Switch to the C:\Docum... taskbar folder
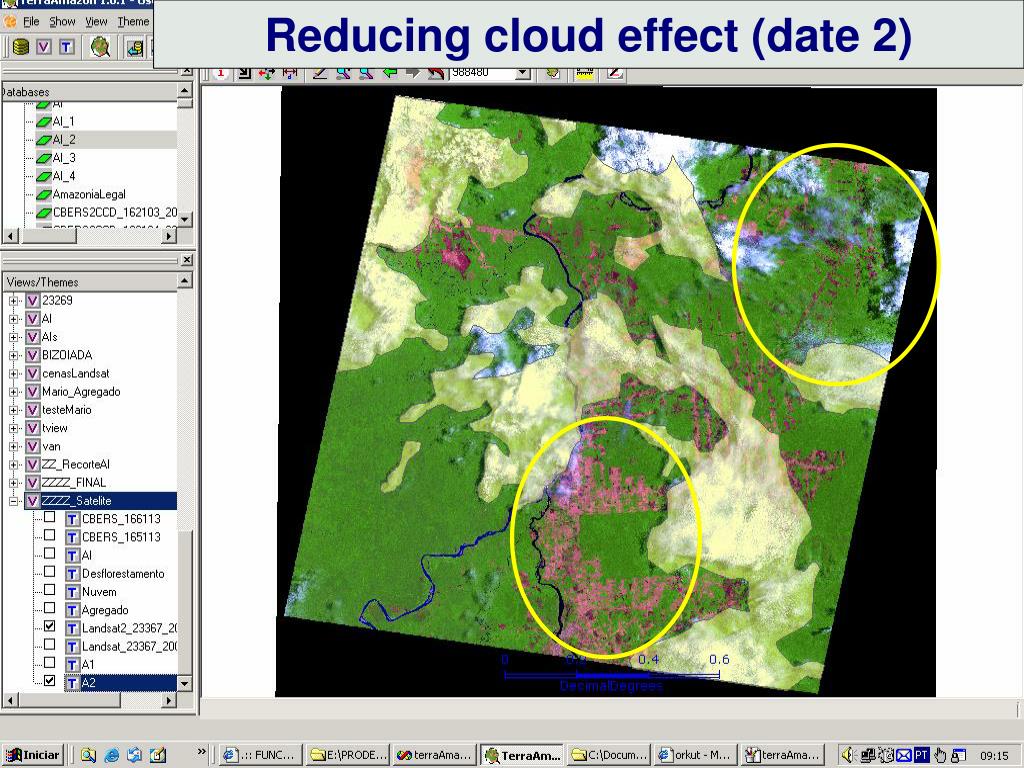 point(609,756)
